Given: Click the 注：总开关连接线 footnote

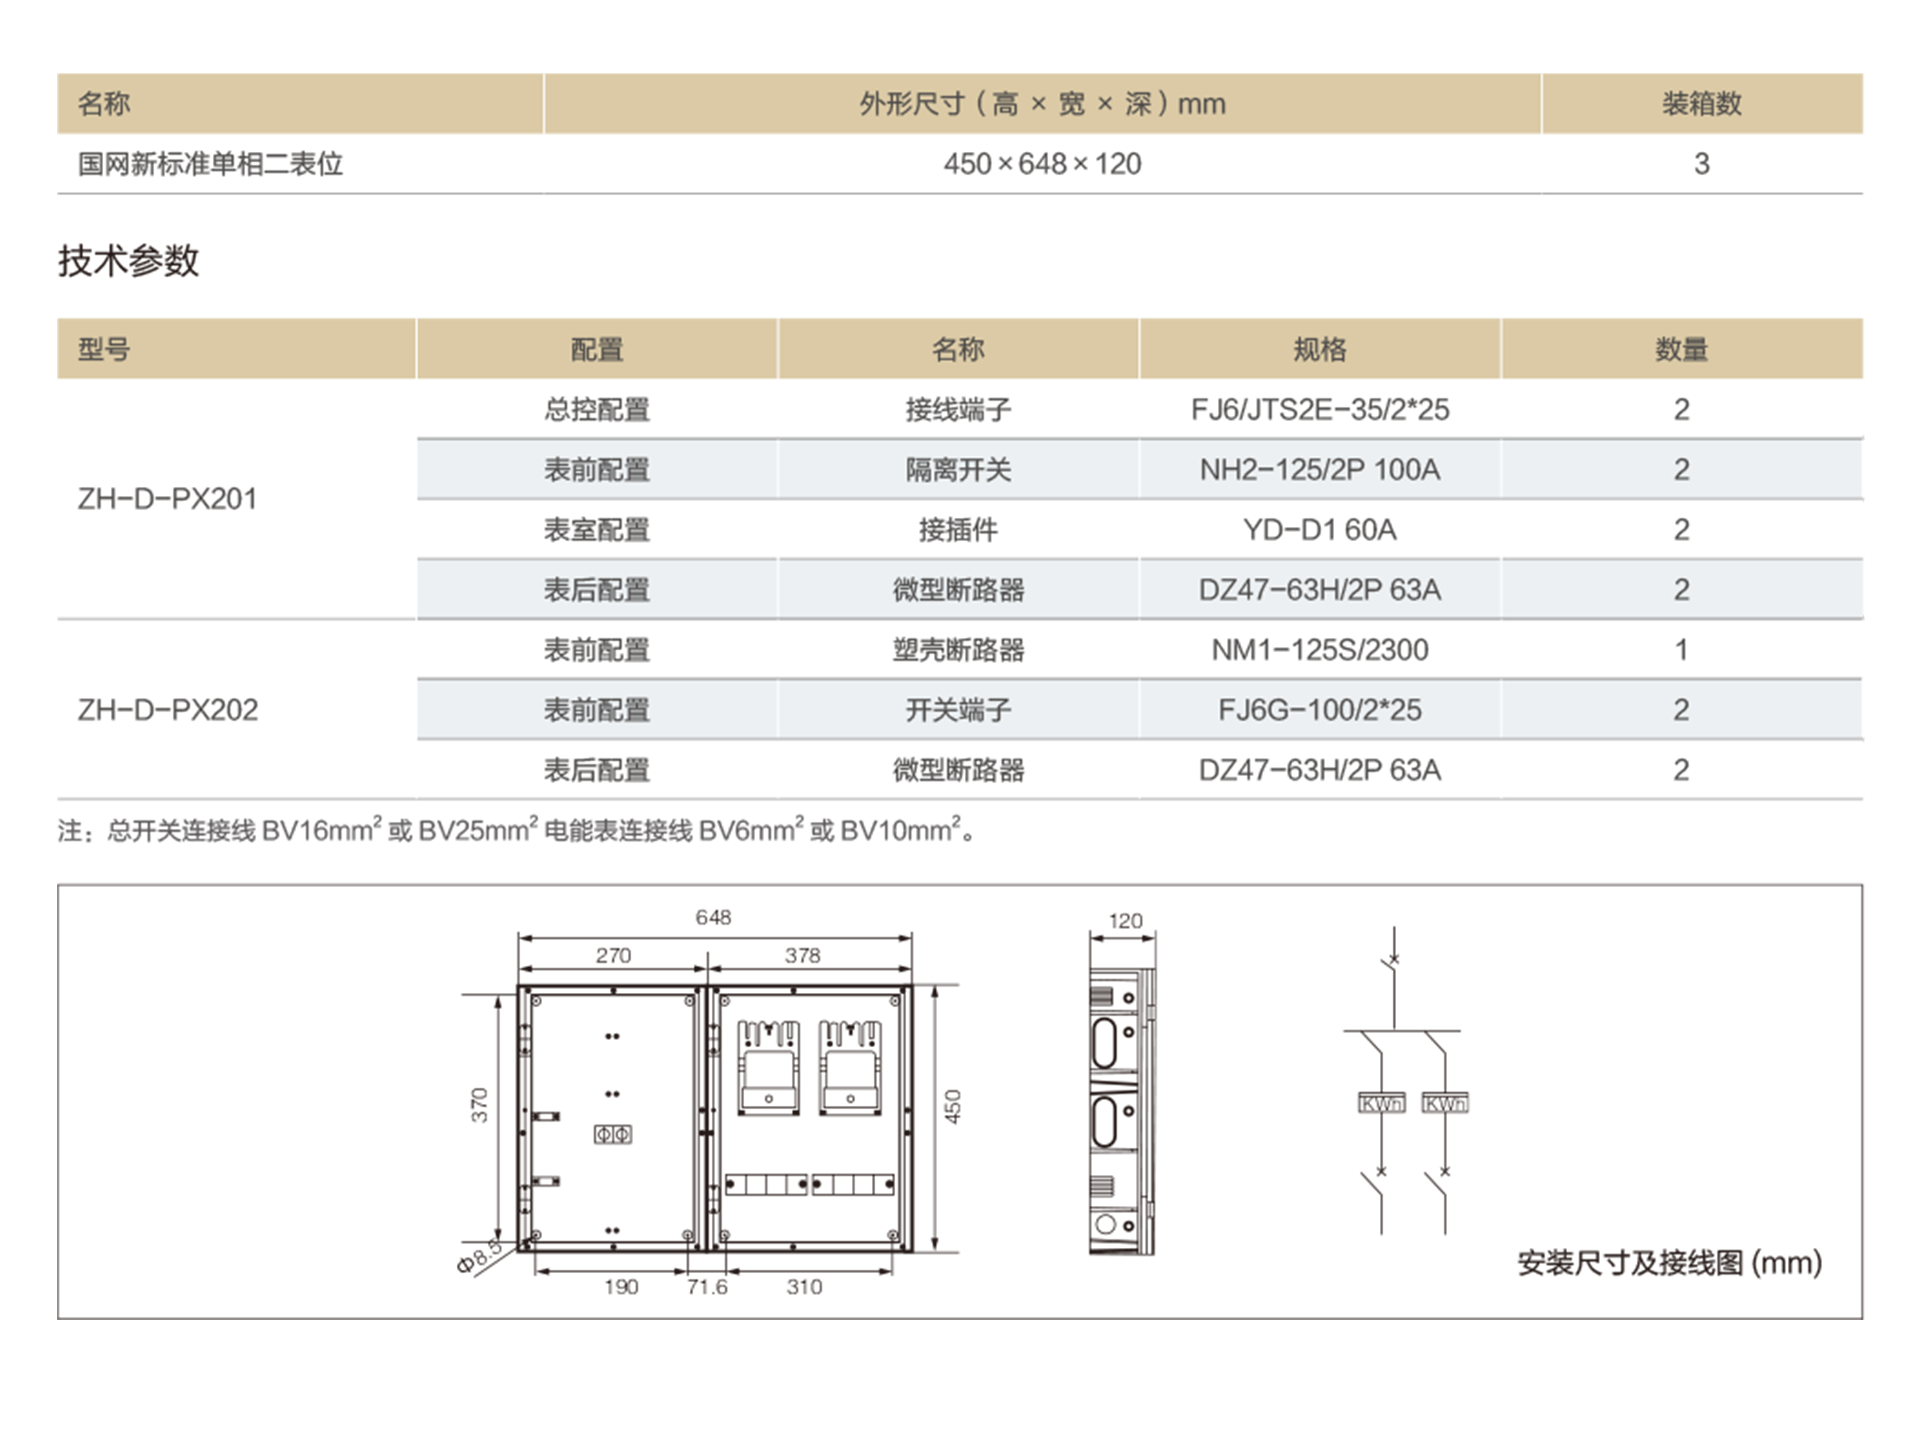Looking at the screenshot, I should [516, 829].
